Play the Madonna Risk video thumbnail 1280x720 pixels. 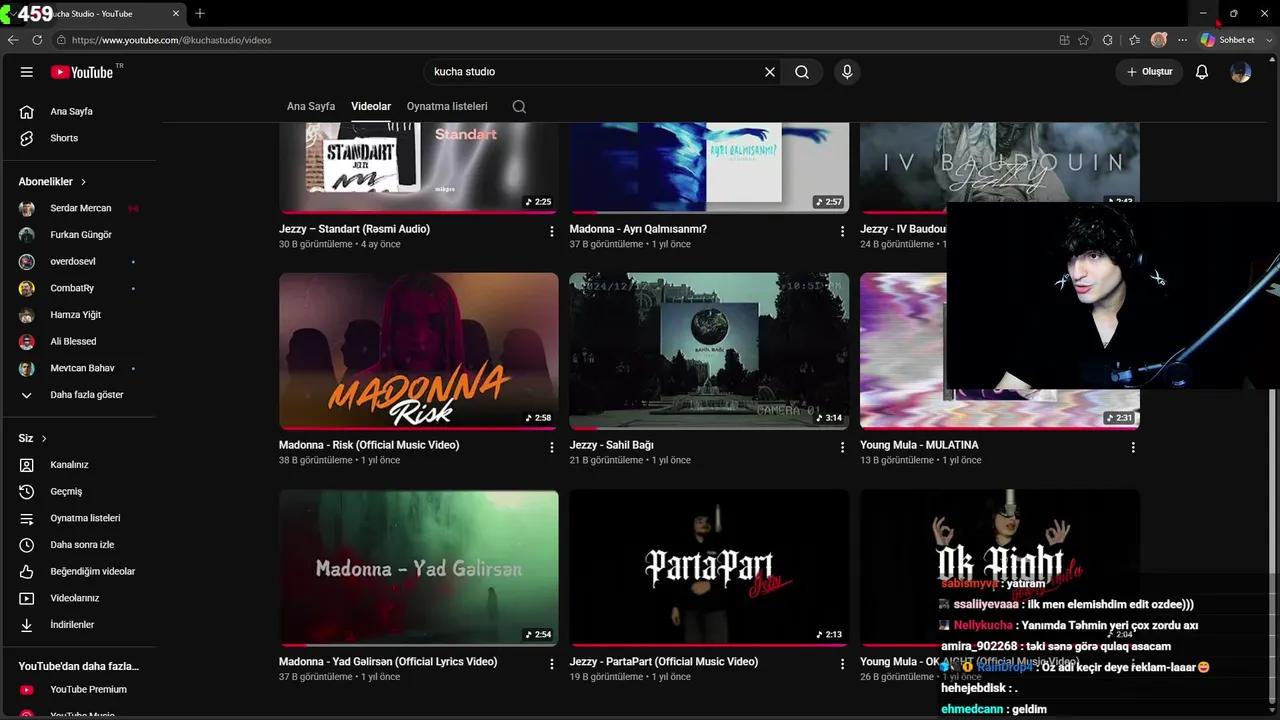pyautogui.click(x=419, y=351)
